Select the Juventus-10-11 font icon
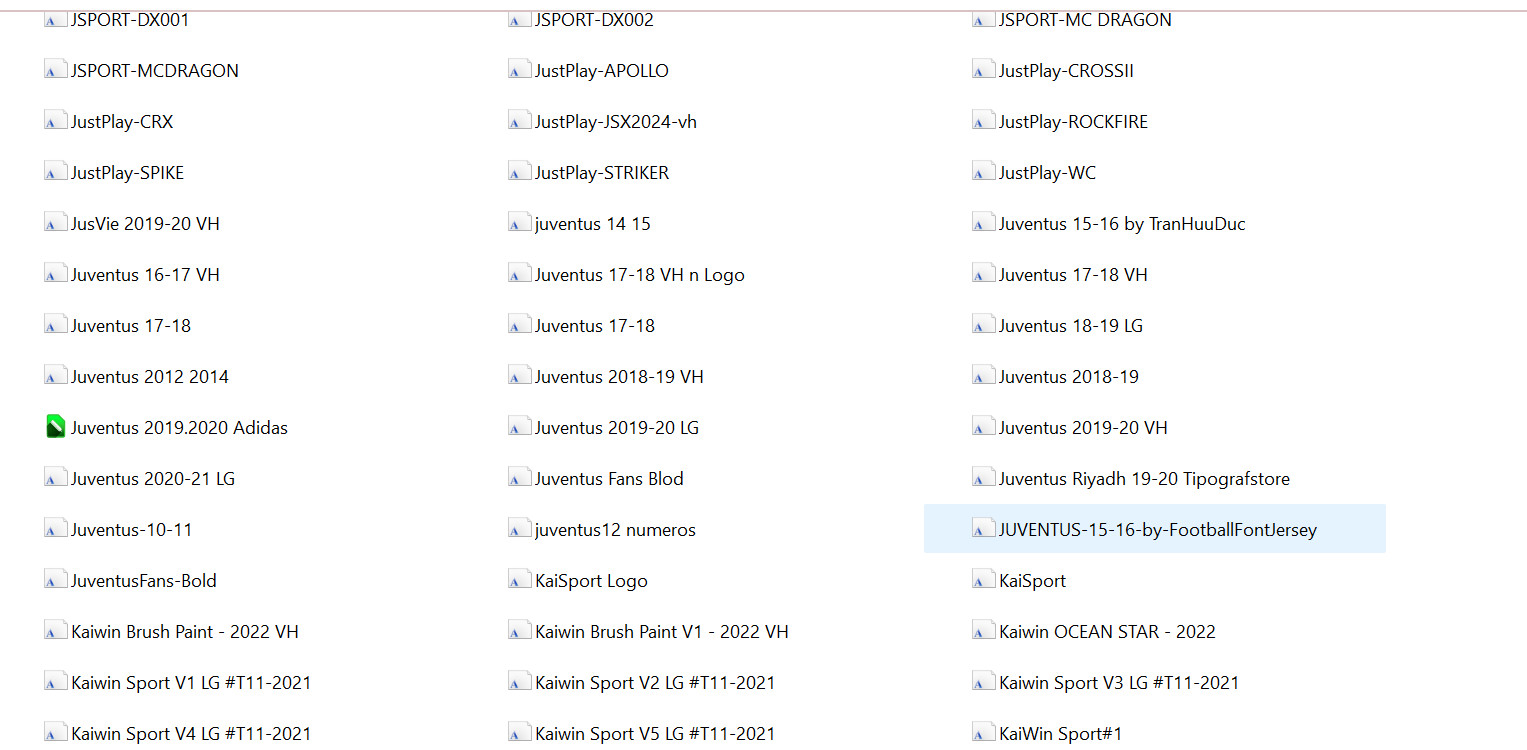 (x=56, y=529)
